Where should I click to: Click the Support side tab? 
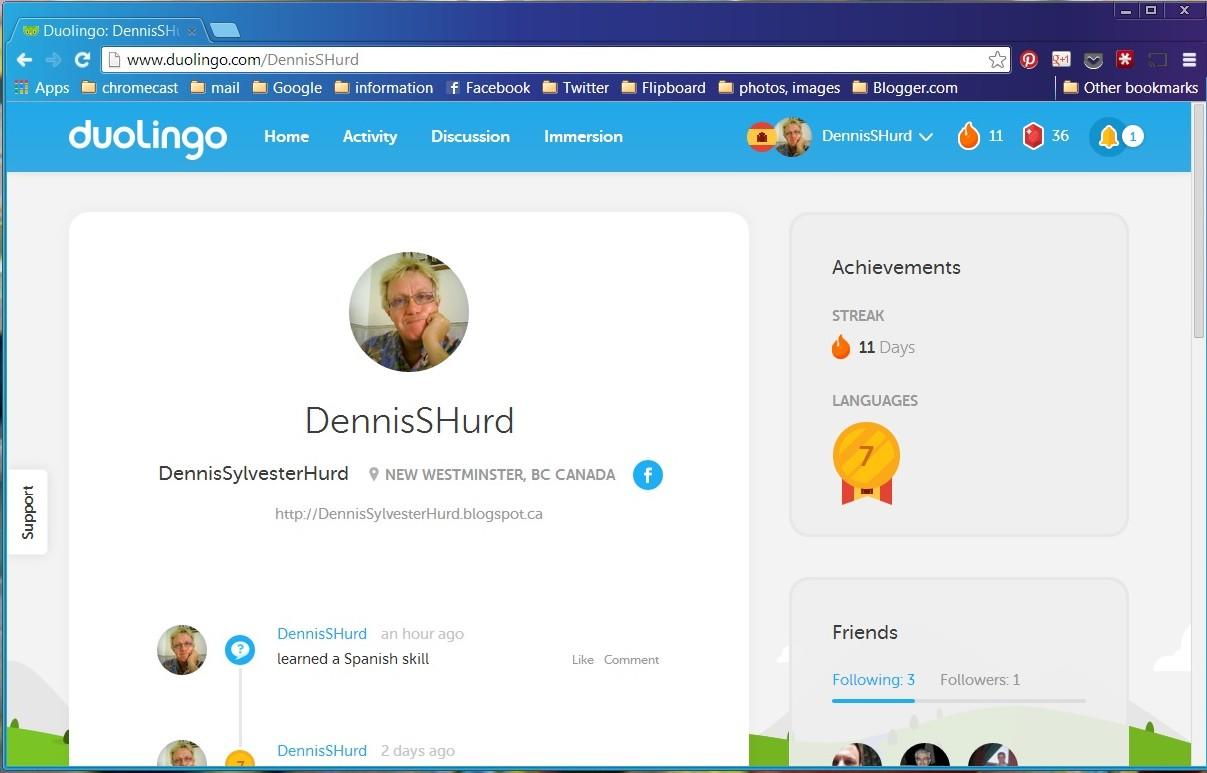tap(28, 512)
